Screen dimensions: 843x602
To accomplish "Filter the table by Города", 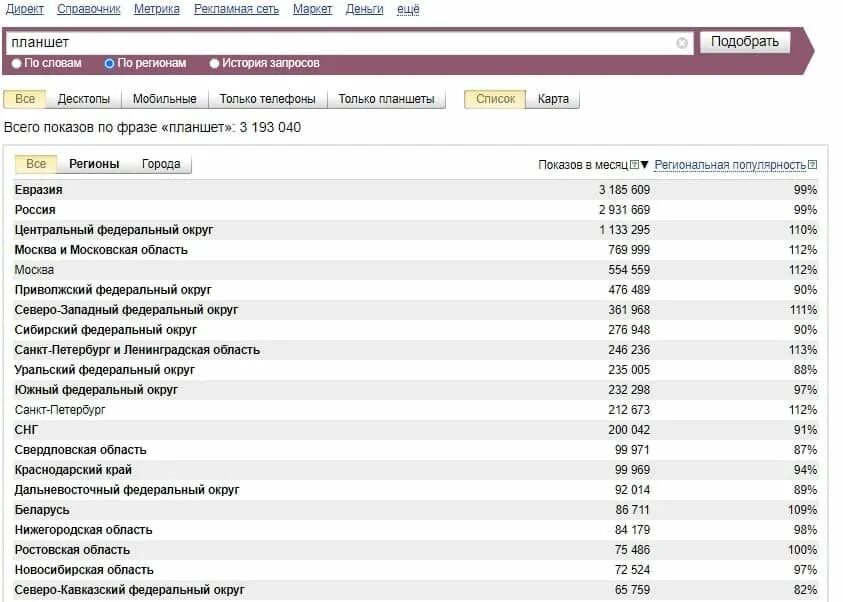I will tap(161, 164).
